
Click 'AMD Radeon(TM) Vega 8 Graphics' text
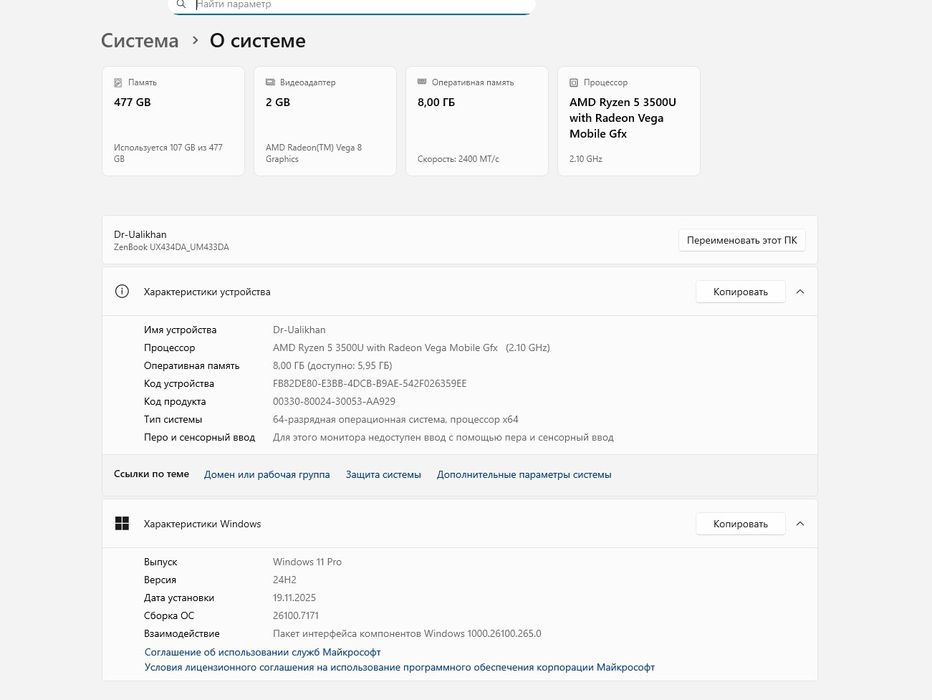click(x=314, y=153)
